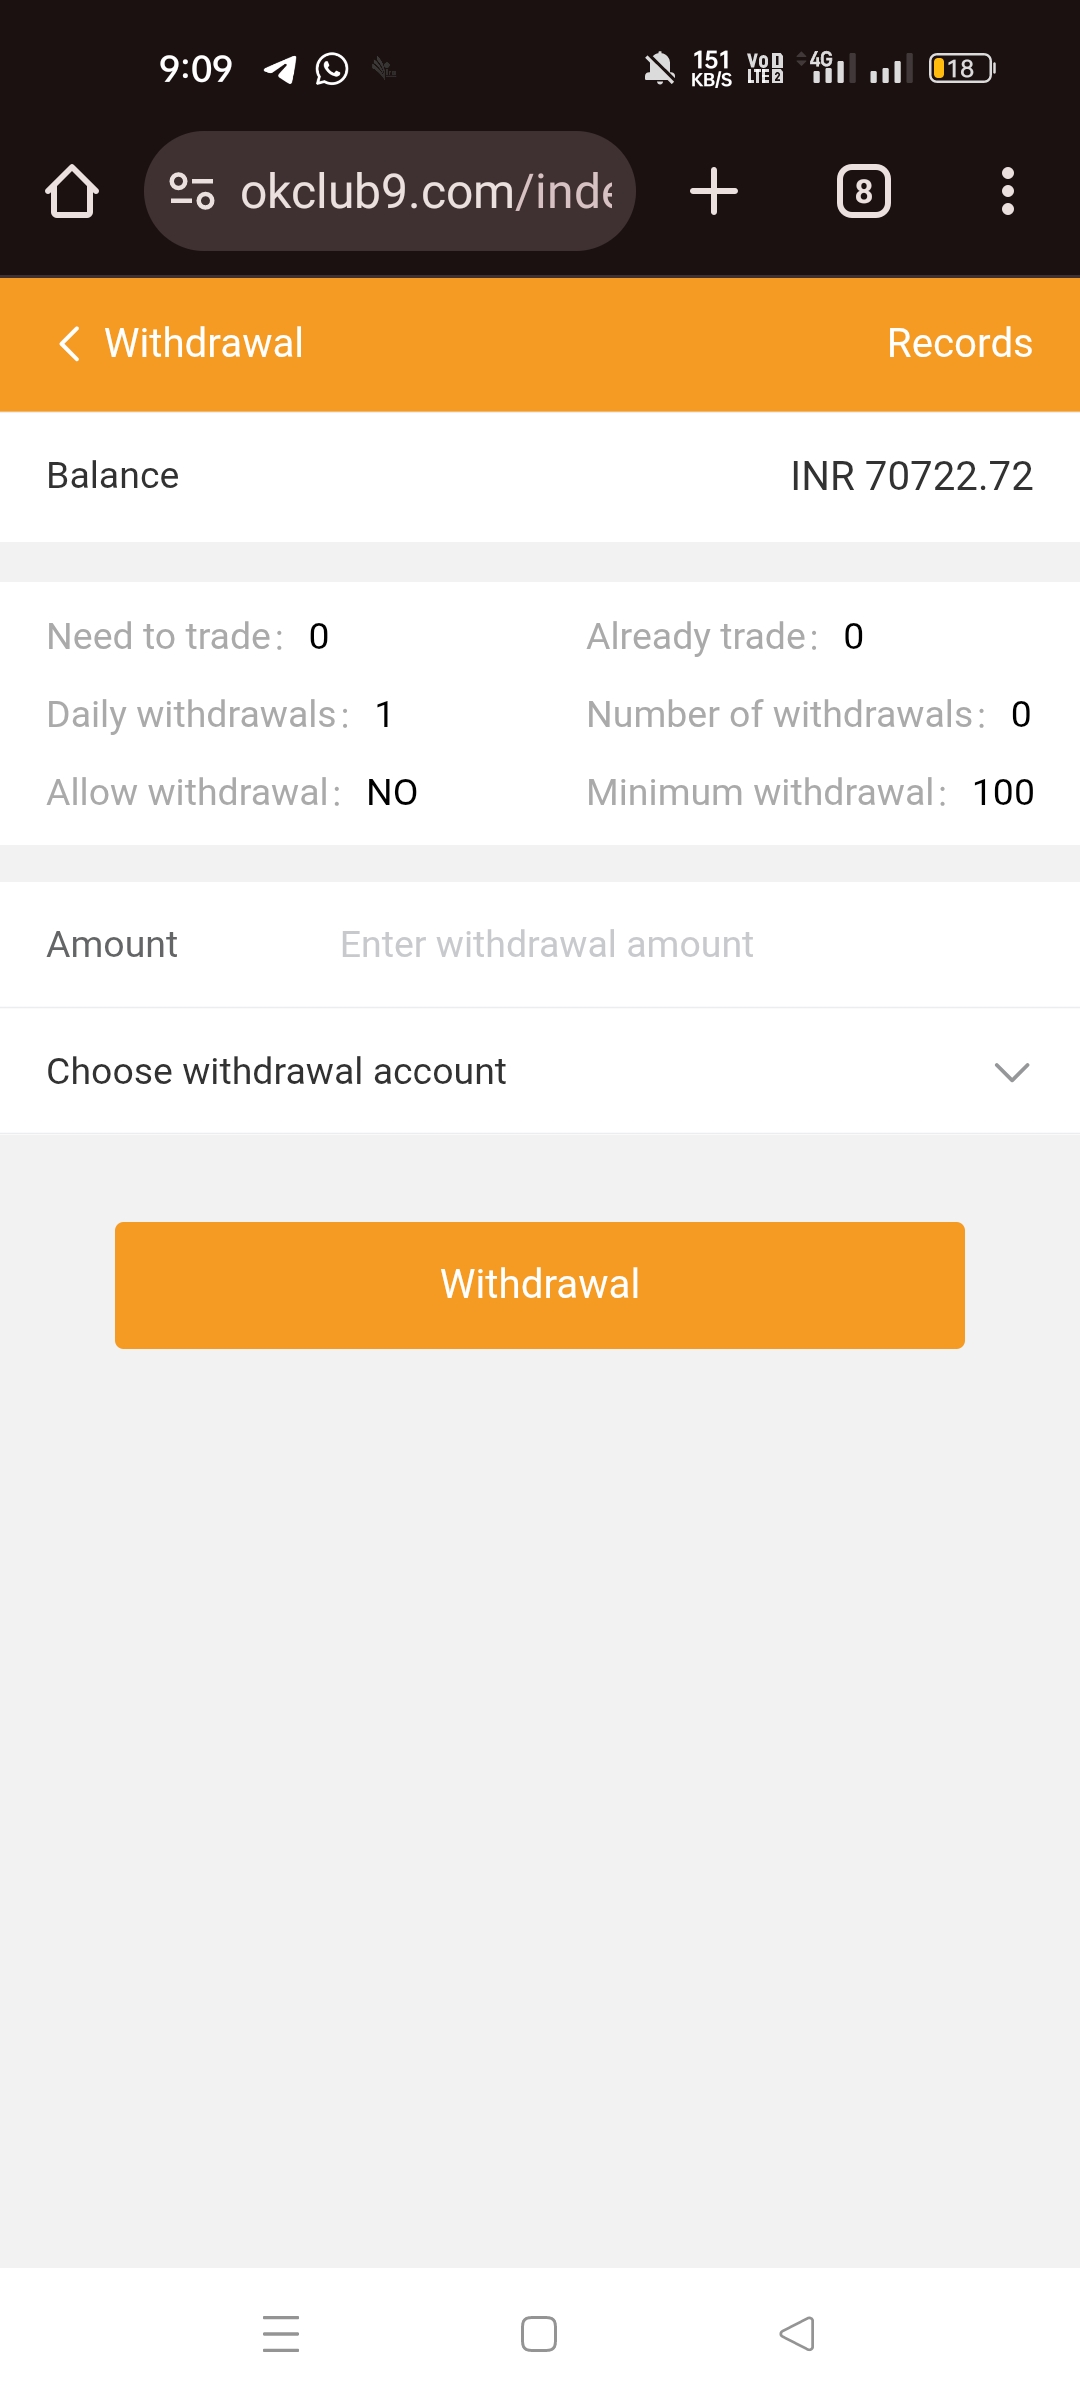
Task: Tap the chevron beside withdrawal account
Action: 1012,1072
